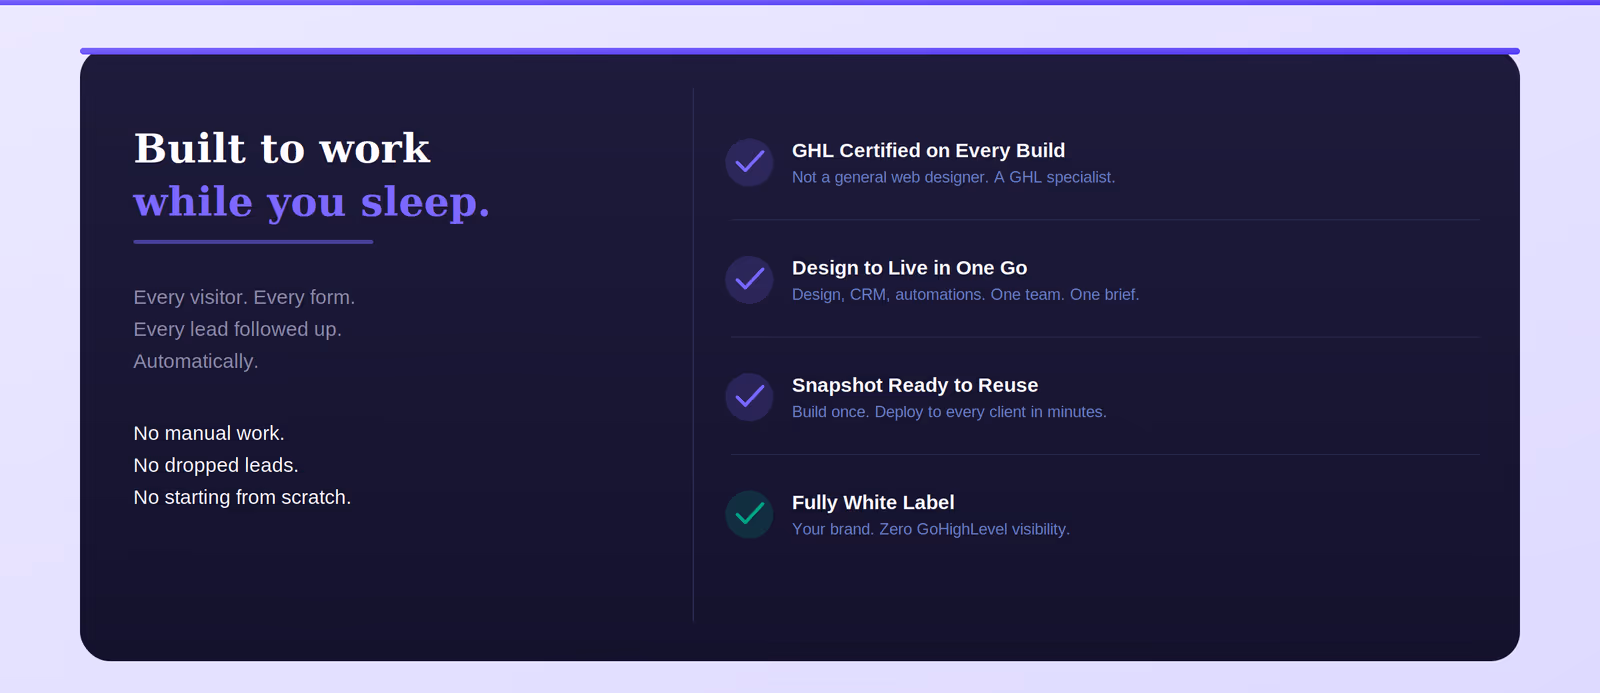The width and height of the screenshot is (1600, 693).
Task: Select the 'Fully White Label' heading
Action: pyautogui.click(x=873, y=502)
